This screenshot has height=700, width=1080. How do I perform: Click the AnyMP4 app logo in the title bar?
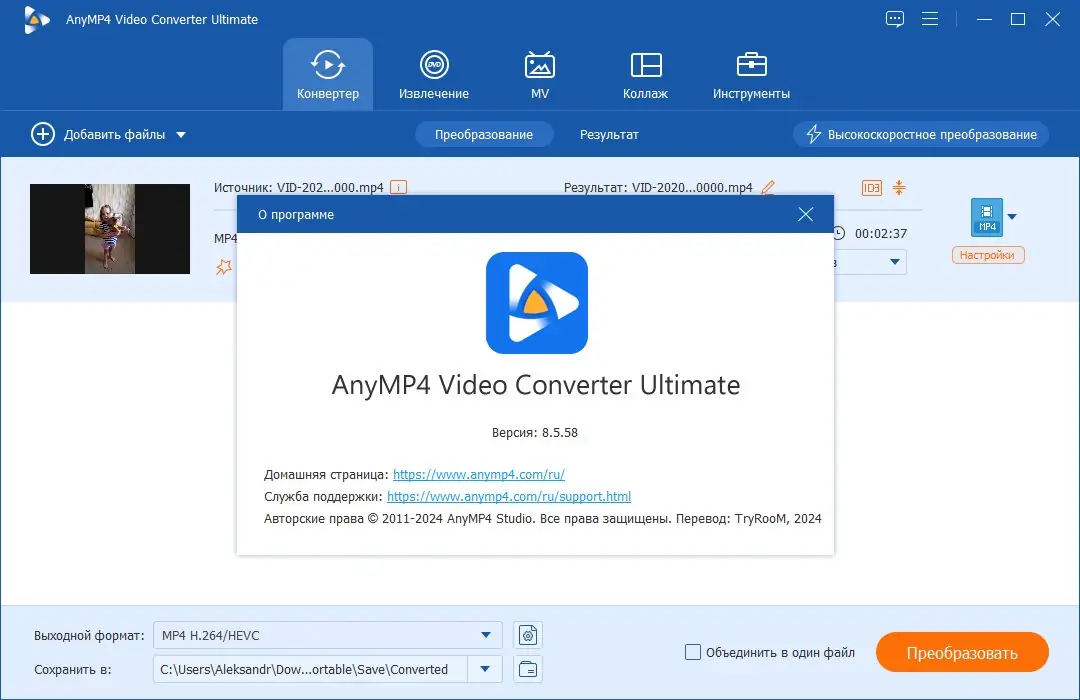(x=37, y=19)
